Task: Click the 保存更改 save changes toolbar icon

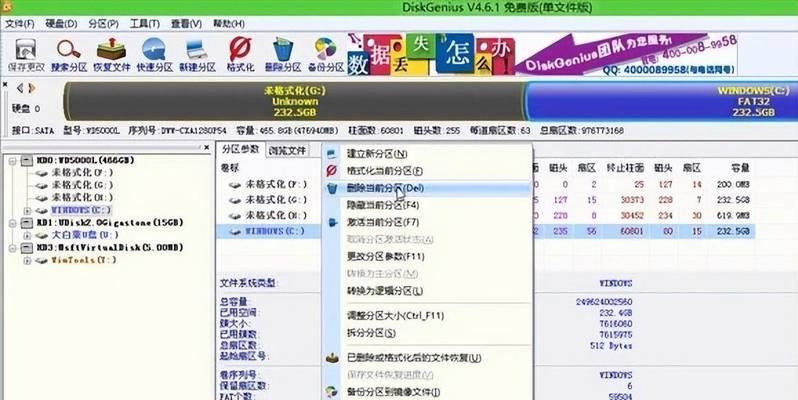Action: click(26, 54)
